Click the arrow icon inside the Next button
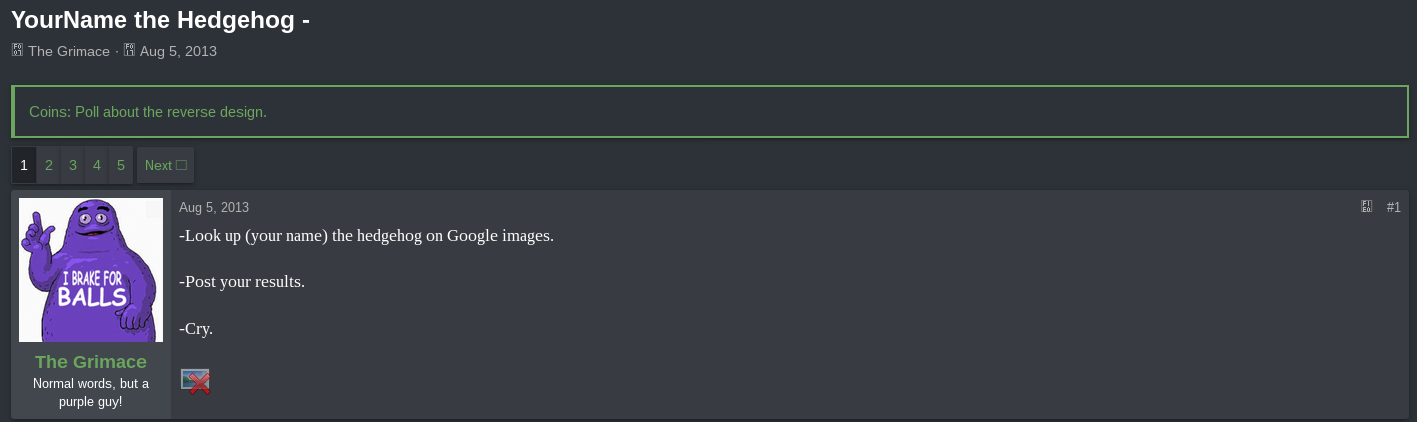 click(182, 165)
